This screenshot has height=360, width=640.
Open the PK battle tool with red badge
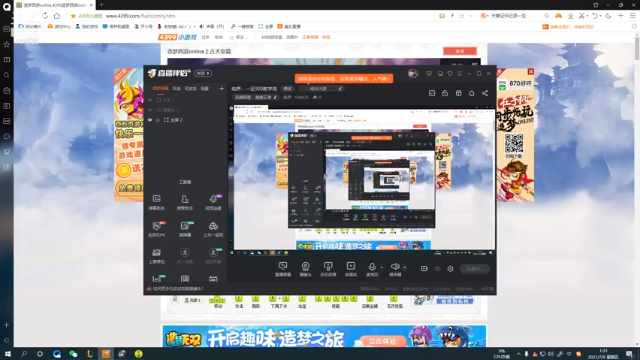pyautogui.click(x=156, y=229)
